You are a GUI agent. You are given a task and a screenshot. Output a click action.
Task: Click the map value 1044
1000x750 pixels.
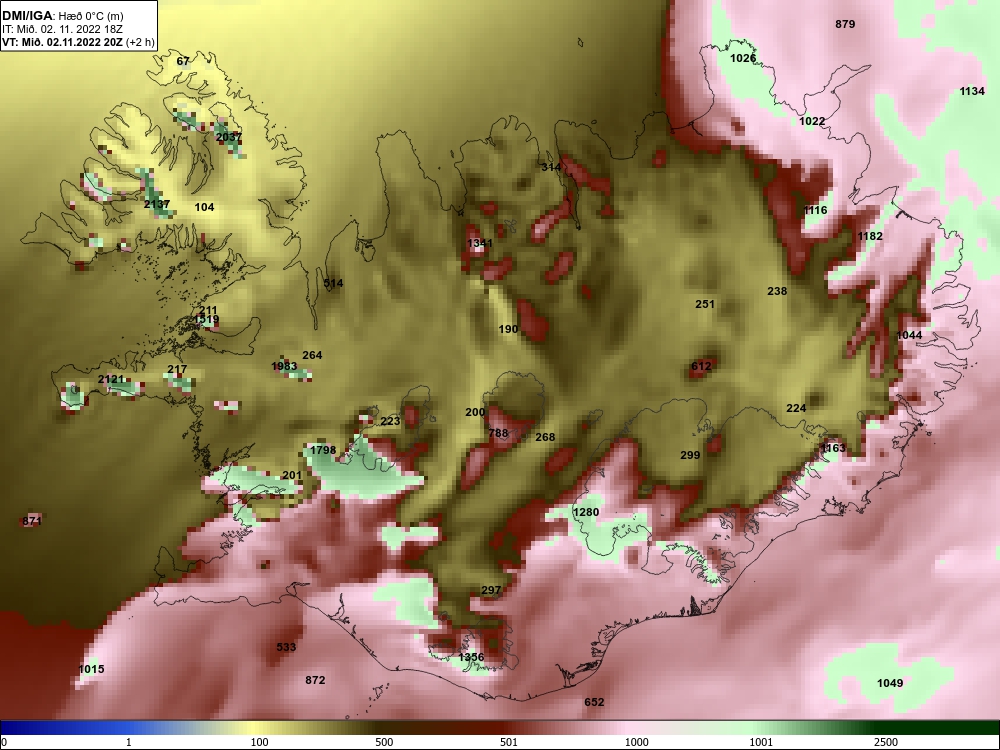point(909,335)
